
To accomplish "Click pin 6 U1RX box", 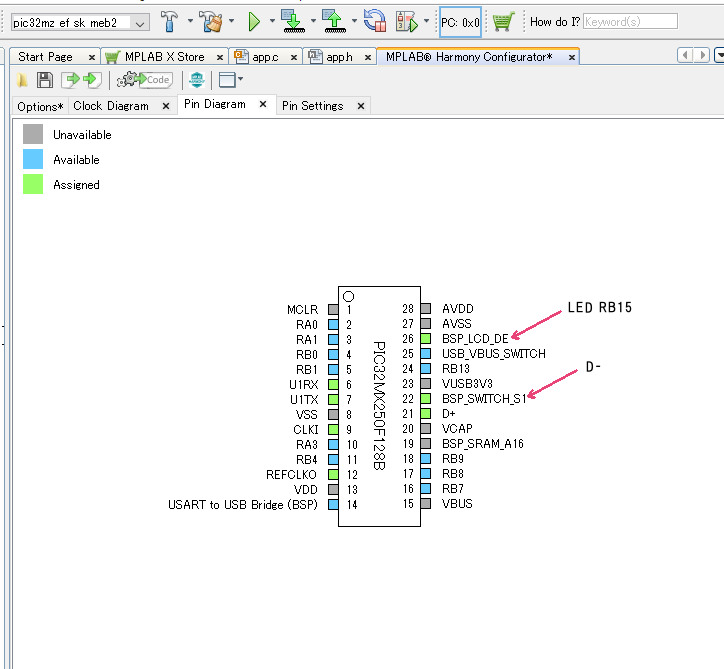I will pos(333,384).
